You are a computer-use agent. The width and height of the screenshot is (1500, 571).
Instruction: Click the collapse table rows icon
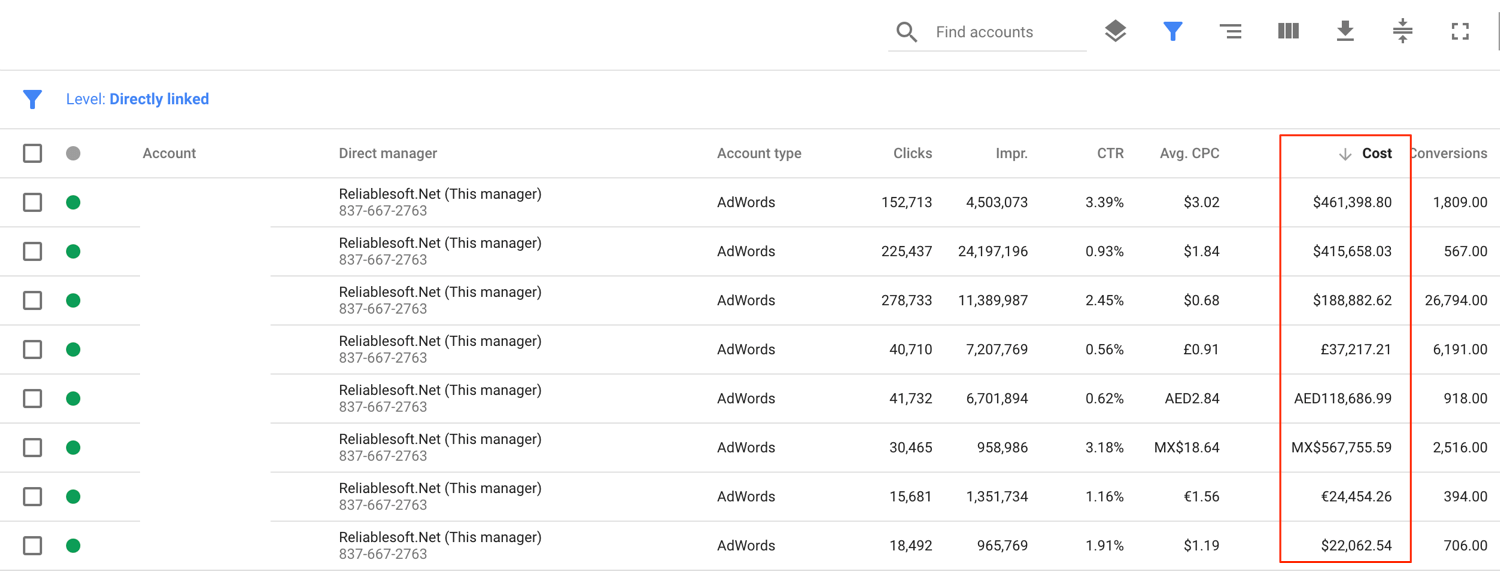point(1402,31)
